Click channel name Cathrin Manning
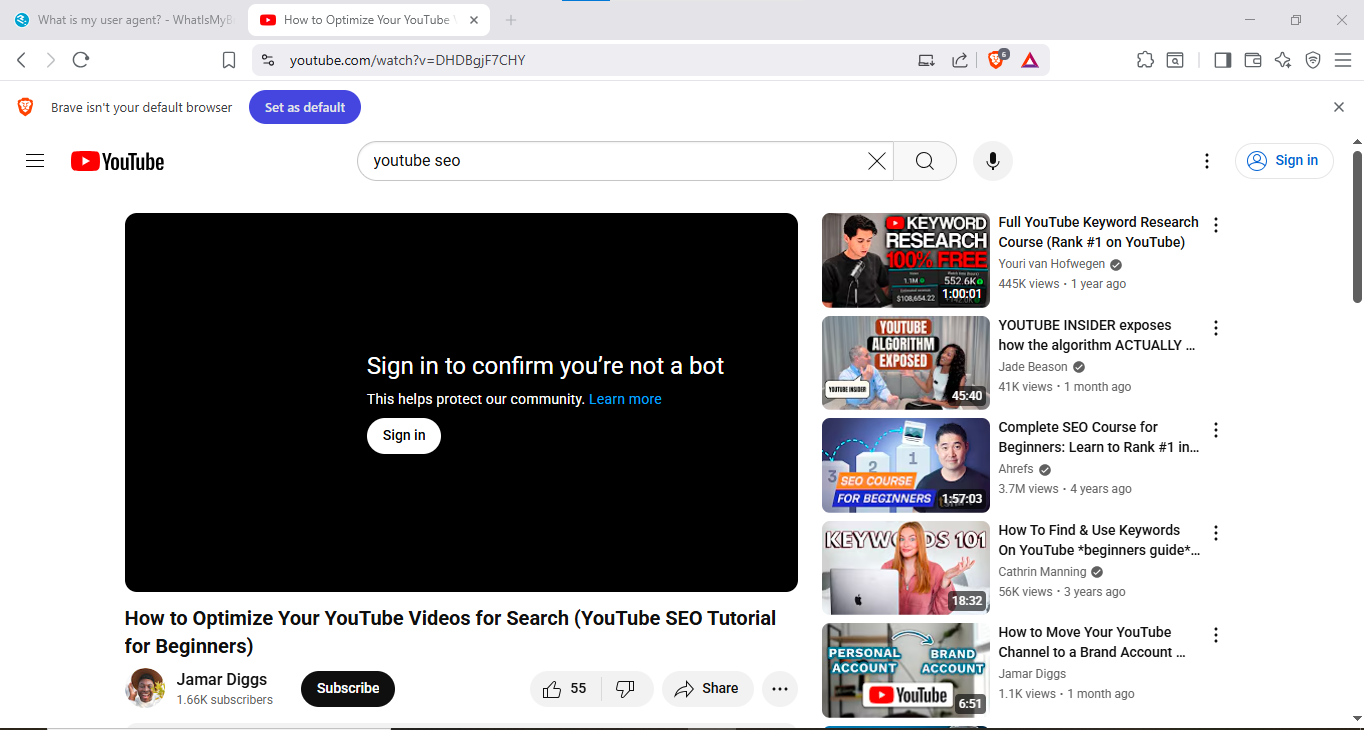Screen dimensions: 1364x730 point(1042,572)
